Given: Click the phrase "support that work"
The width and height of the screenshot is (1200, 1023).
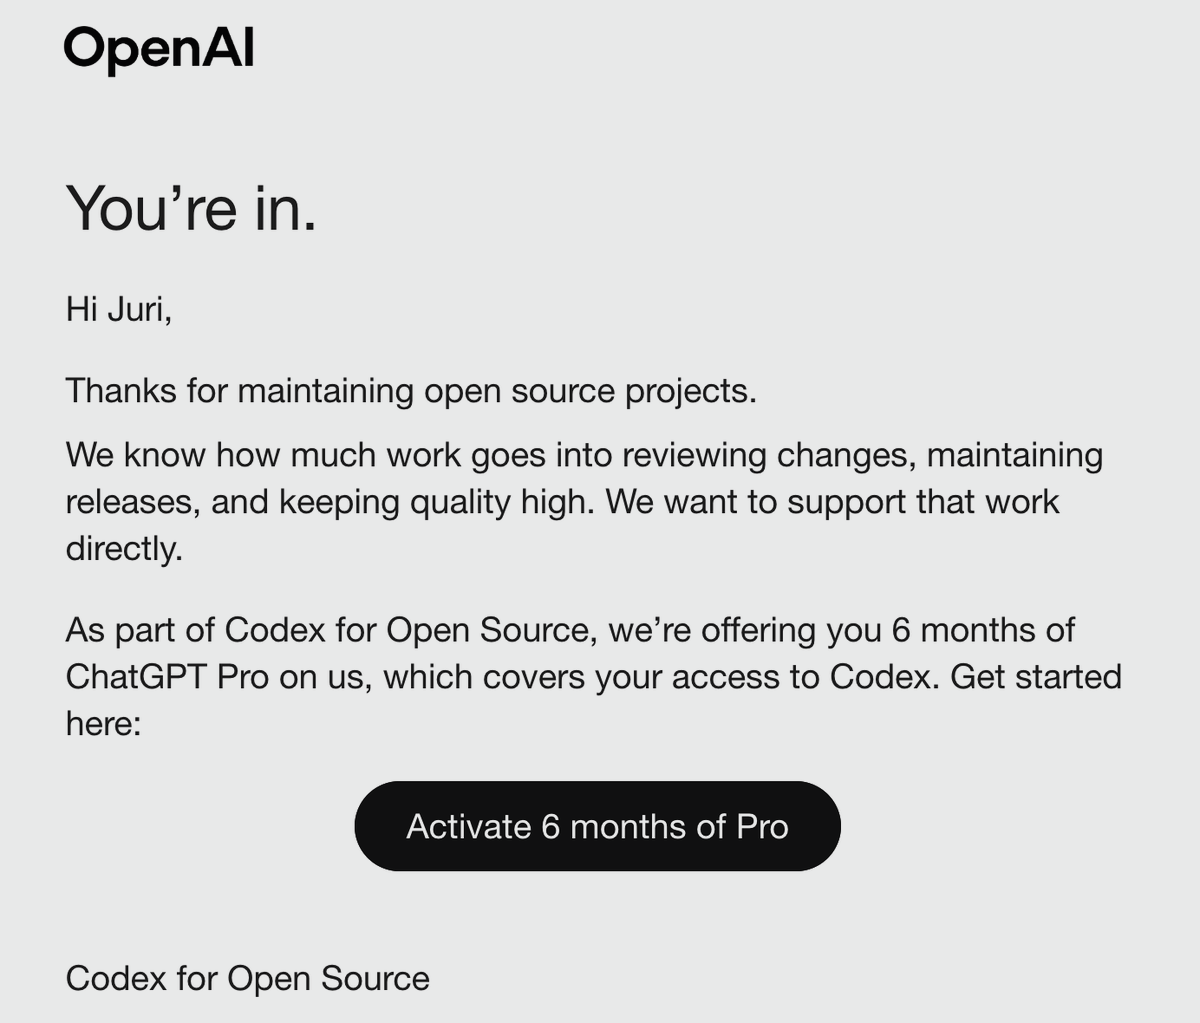Looking at the screenshot, I should [923, 501].
